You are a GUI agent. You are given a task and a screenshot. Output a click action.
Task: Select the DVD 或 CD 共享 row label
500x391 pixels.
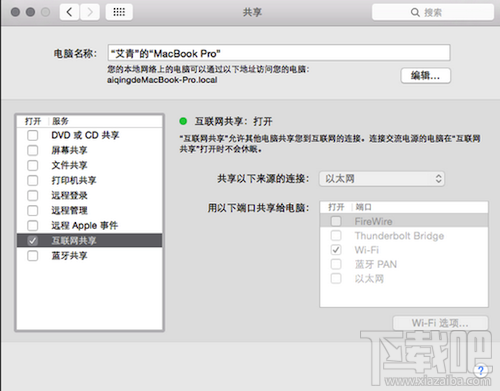click(85, 135)
